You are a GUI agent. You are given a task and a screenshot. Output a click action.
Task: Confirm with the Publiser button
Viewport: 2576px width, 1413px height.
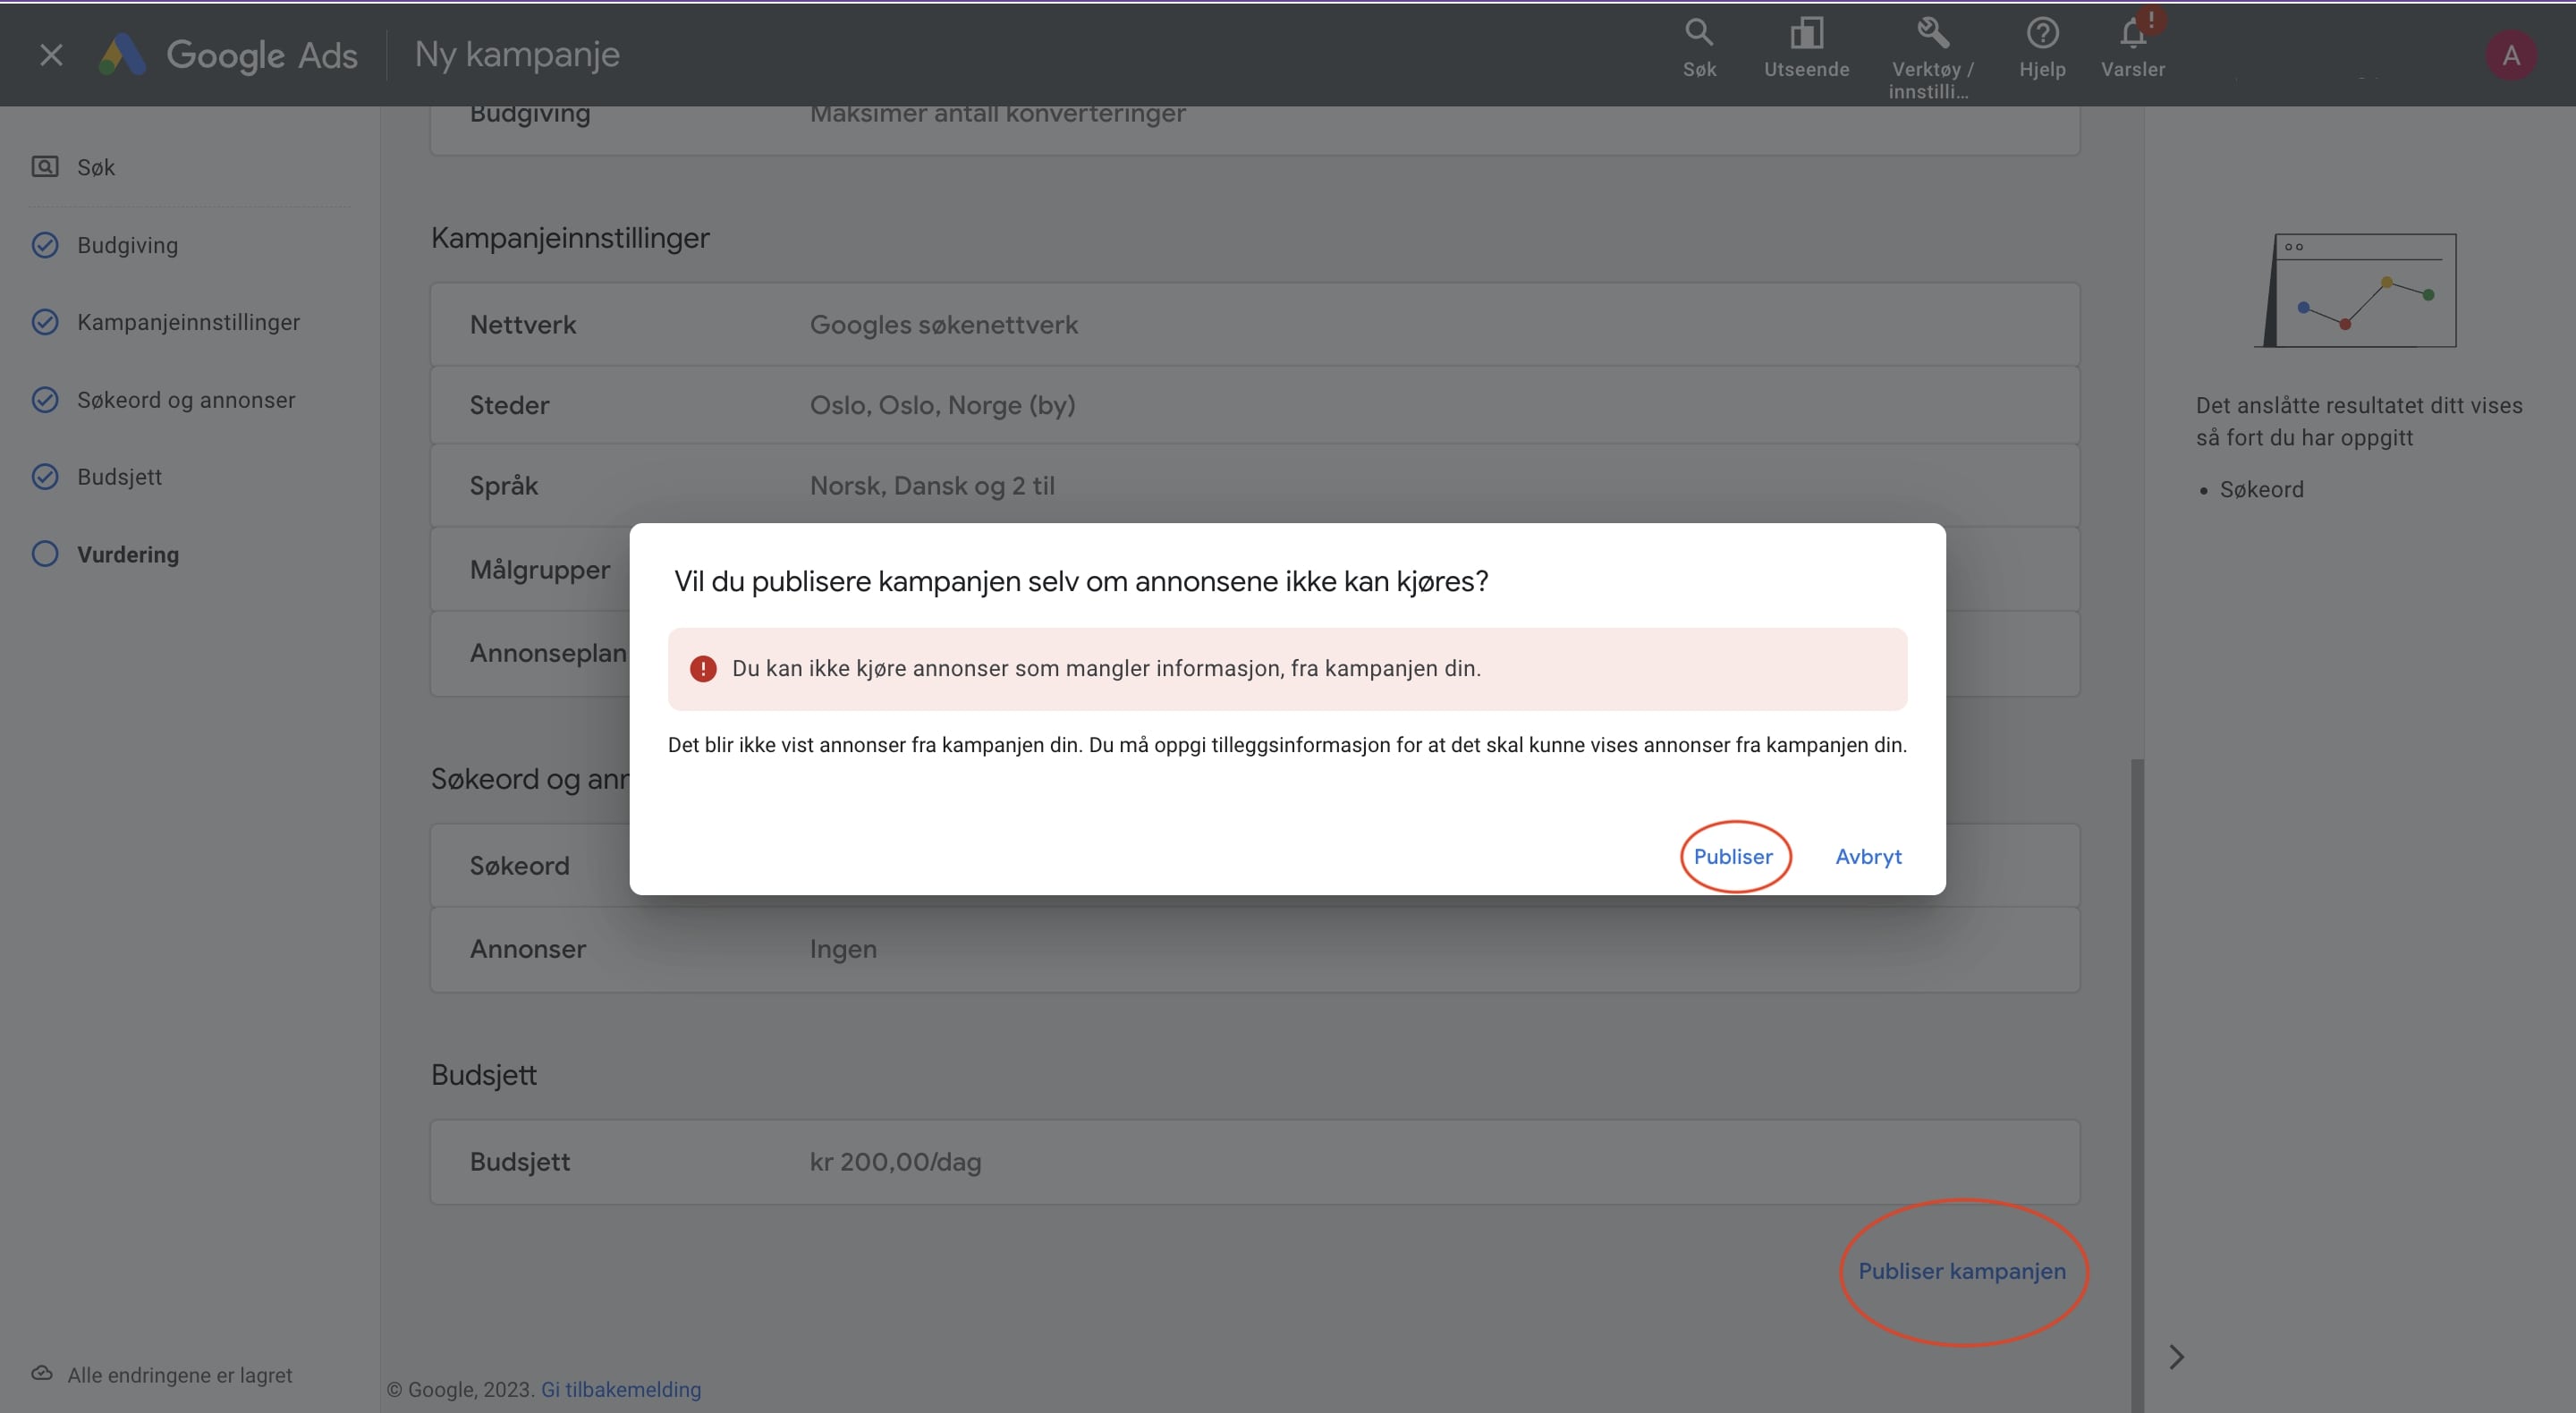(x=1733, y=857)
